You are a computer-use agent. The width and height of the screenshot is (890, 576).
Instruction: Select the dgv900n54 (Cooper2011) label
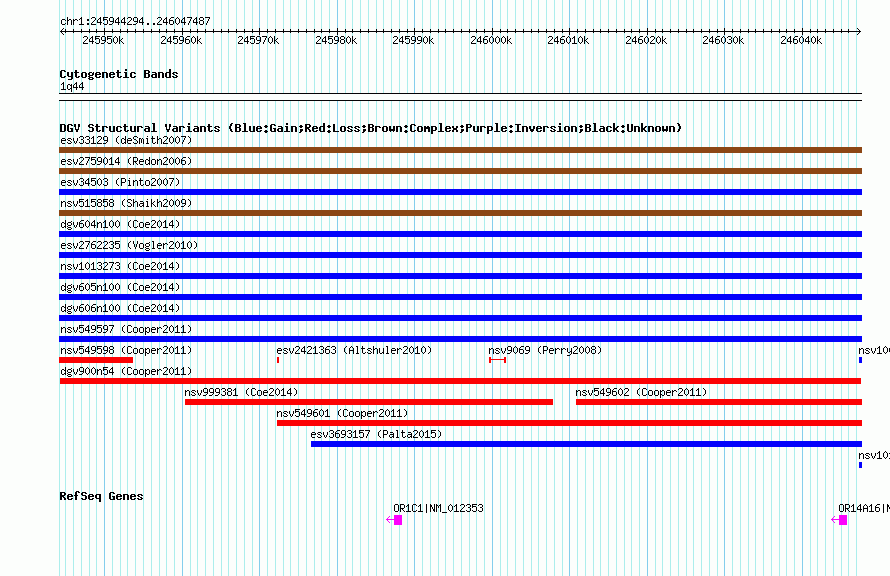point(126,371)
